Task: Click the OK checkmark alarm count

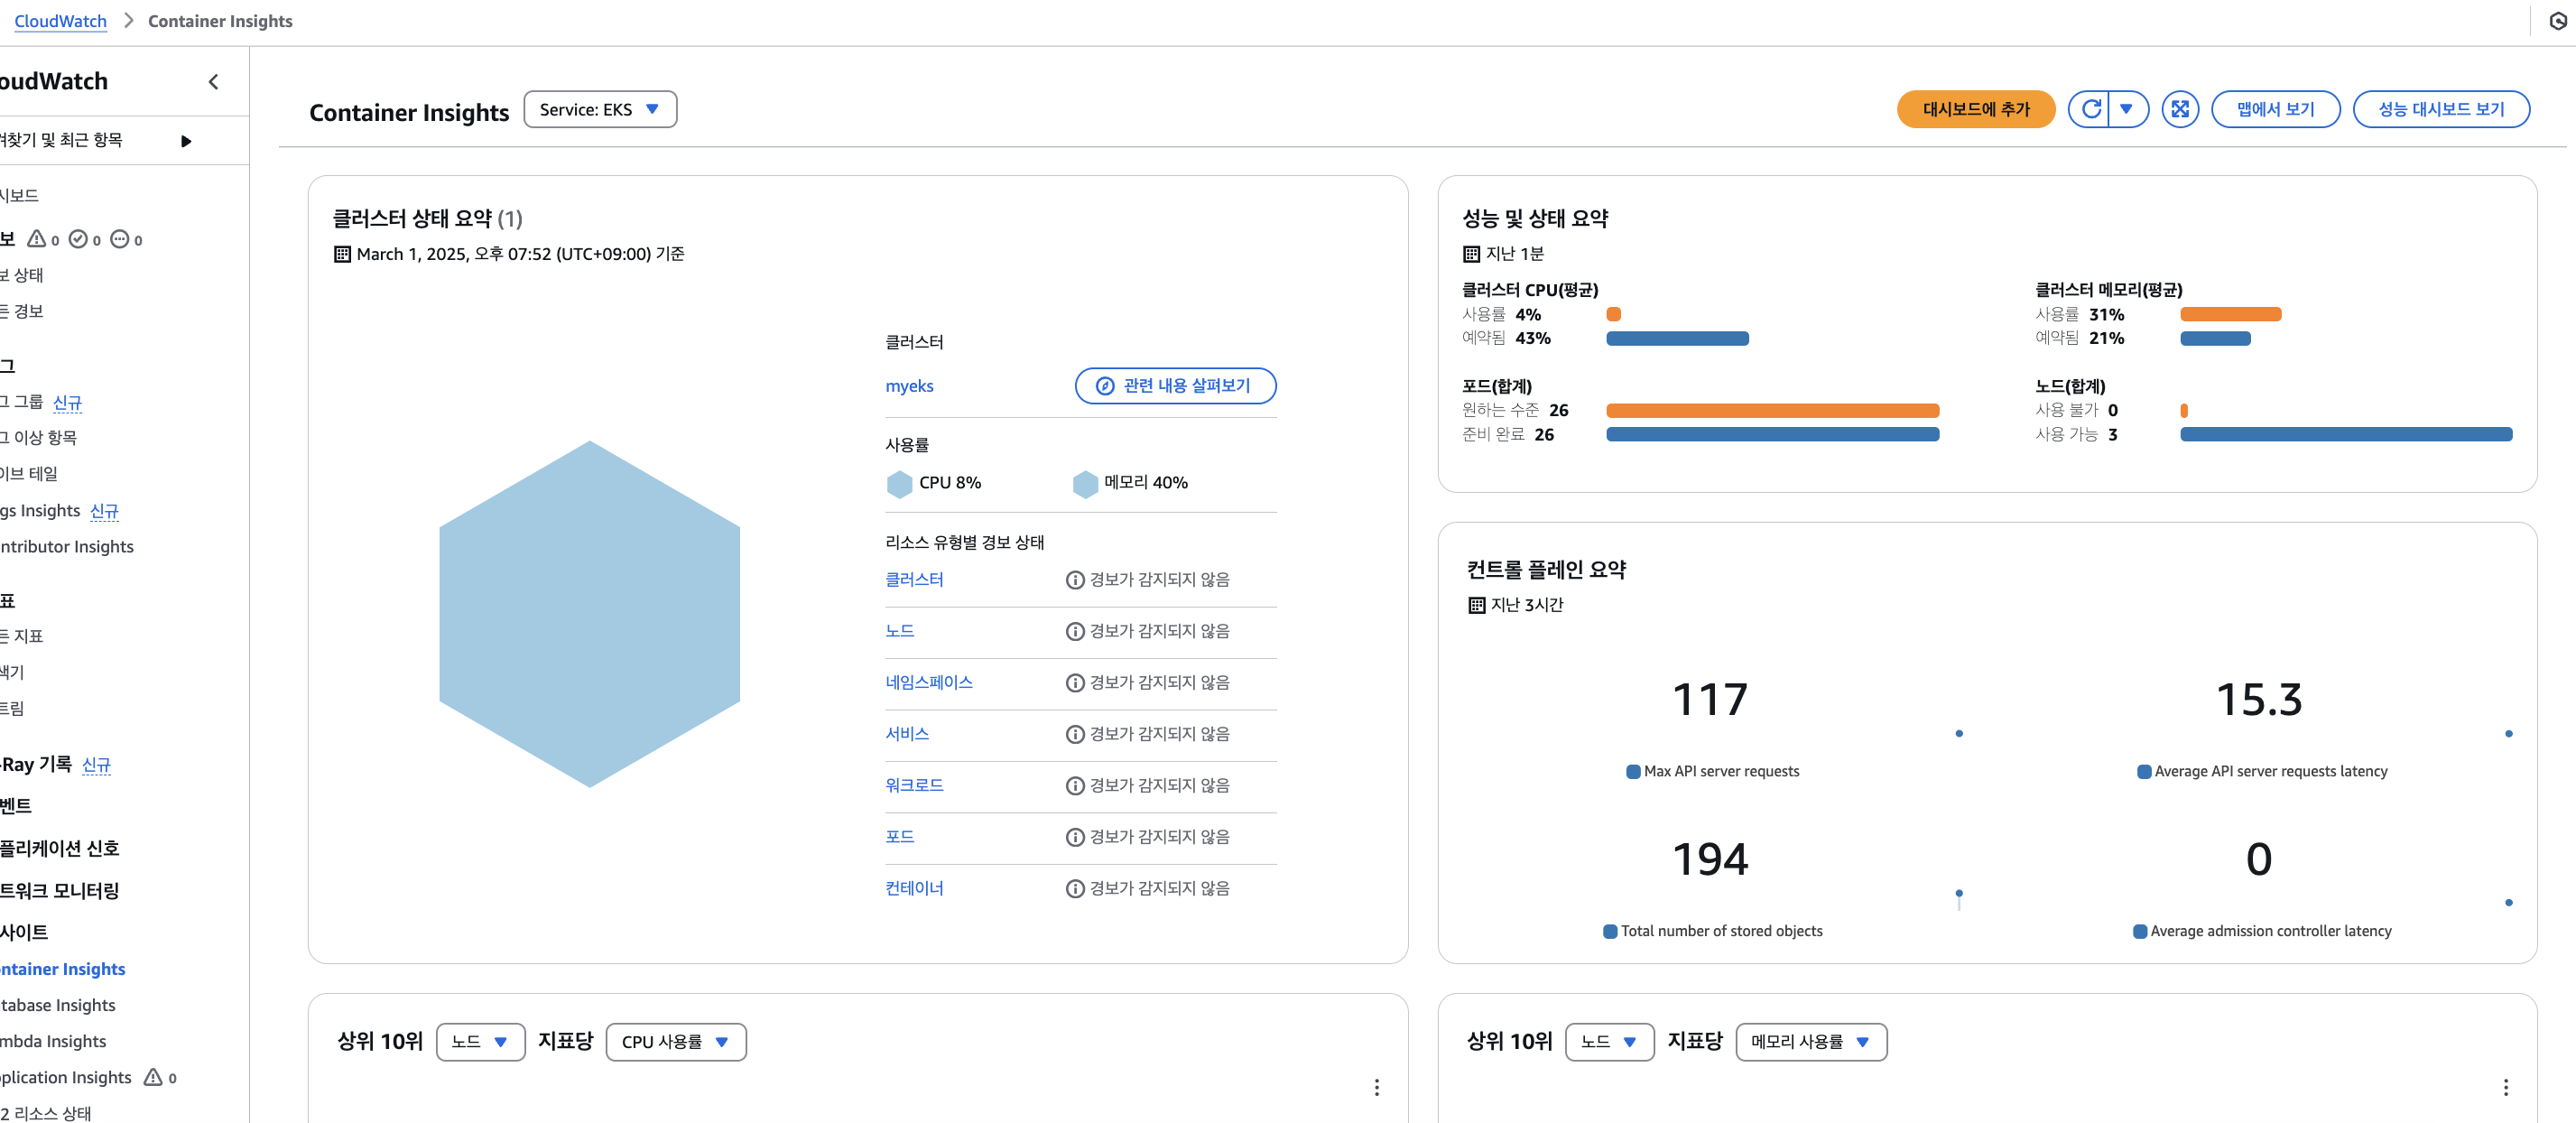Action: pos(85,240)
